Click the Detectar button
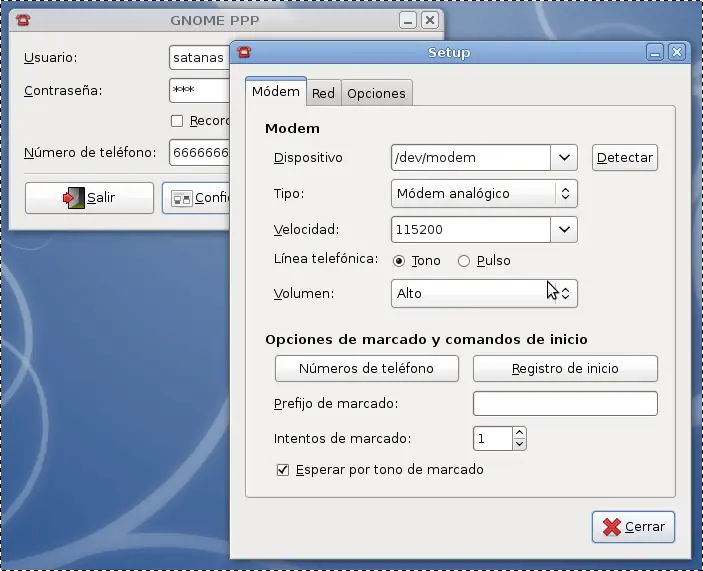 [x=625, y=158]
